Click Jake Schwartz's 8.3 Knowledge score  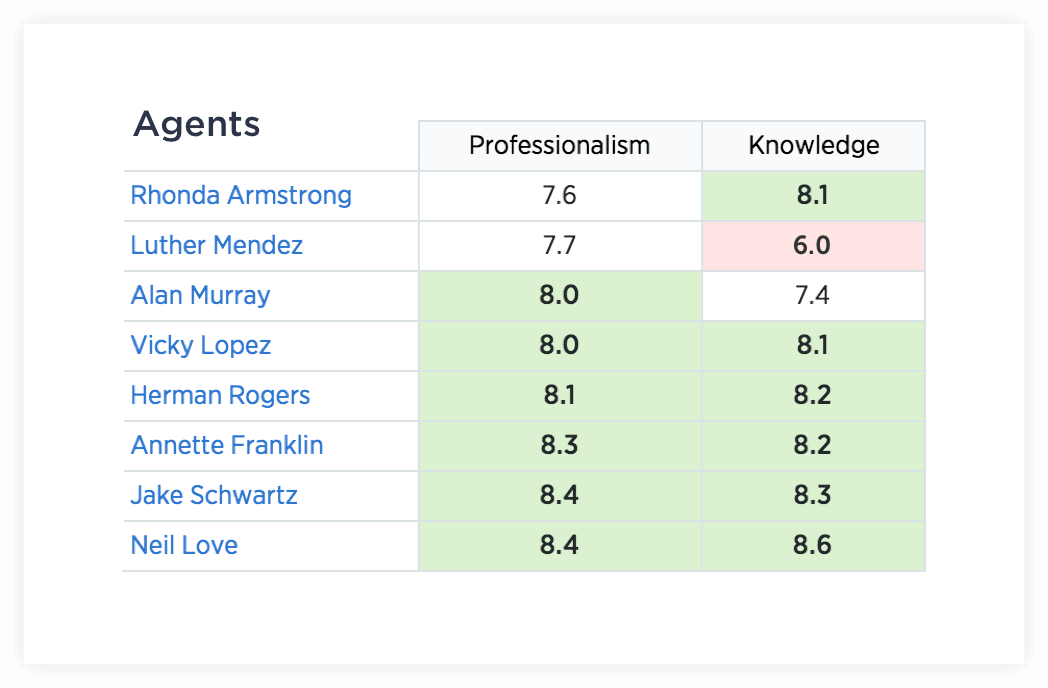pyautogui.click(x=812, y=495)
